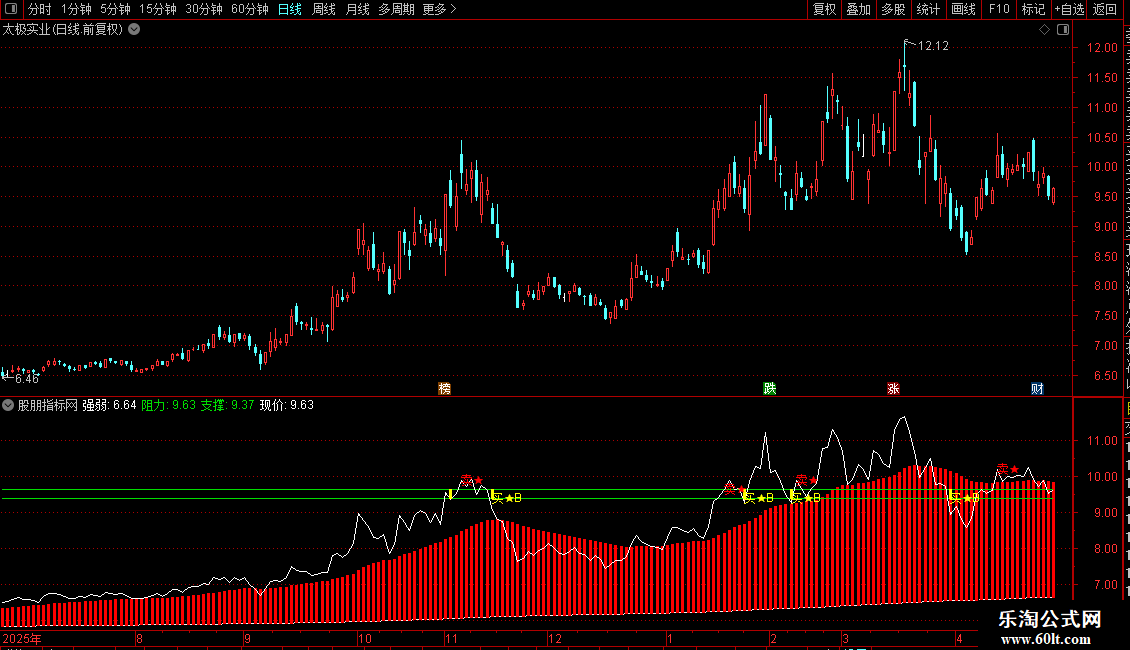
Task: Click the 财 event marker icon
Action: tap(1037, 388)
